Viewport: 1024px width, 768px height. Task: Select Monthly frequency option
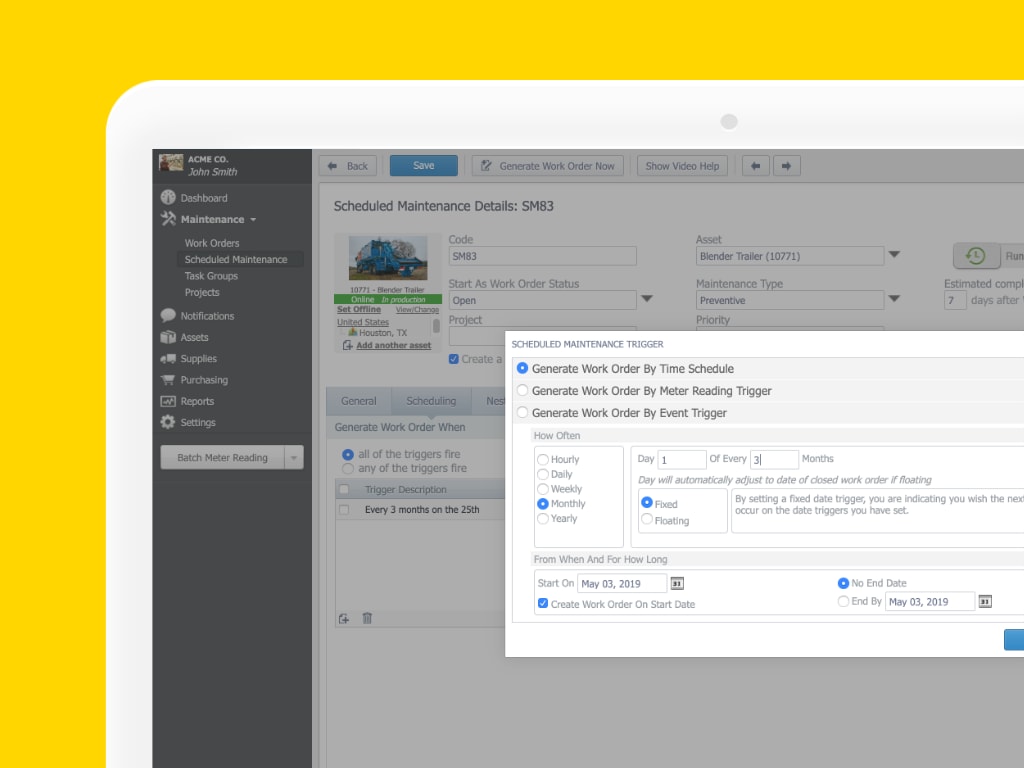[x=543, y=504]
